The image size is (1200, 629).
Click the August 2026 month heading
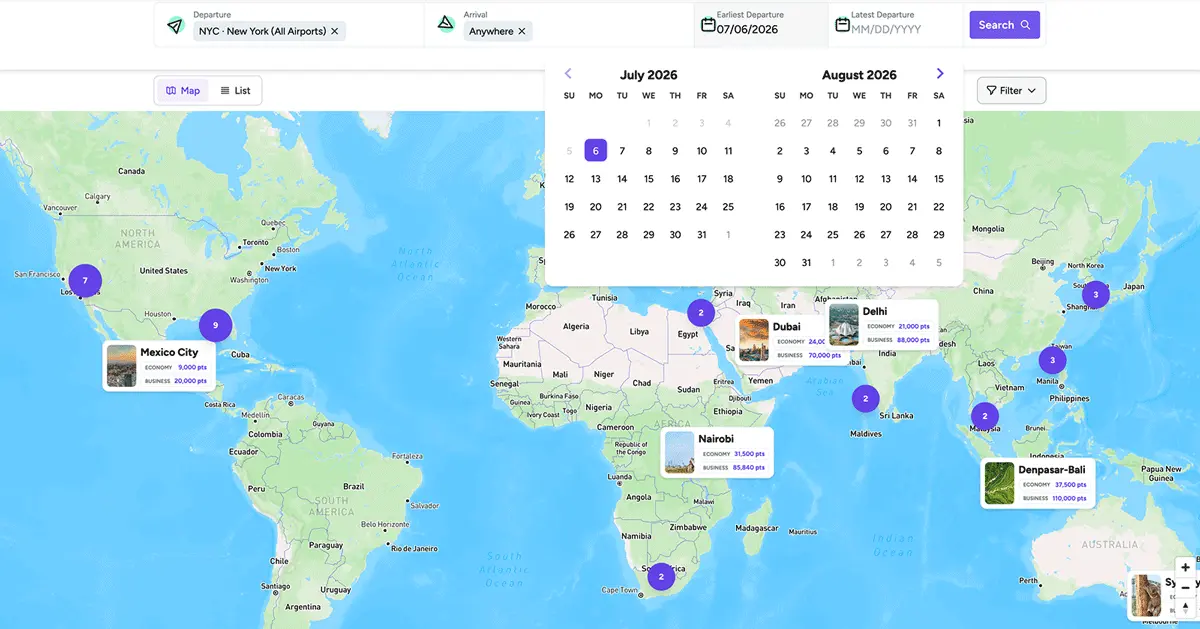pyautogui.click(x=859, y=75)
